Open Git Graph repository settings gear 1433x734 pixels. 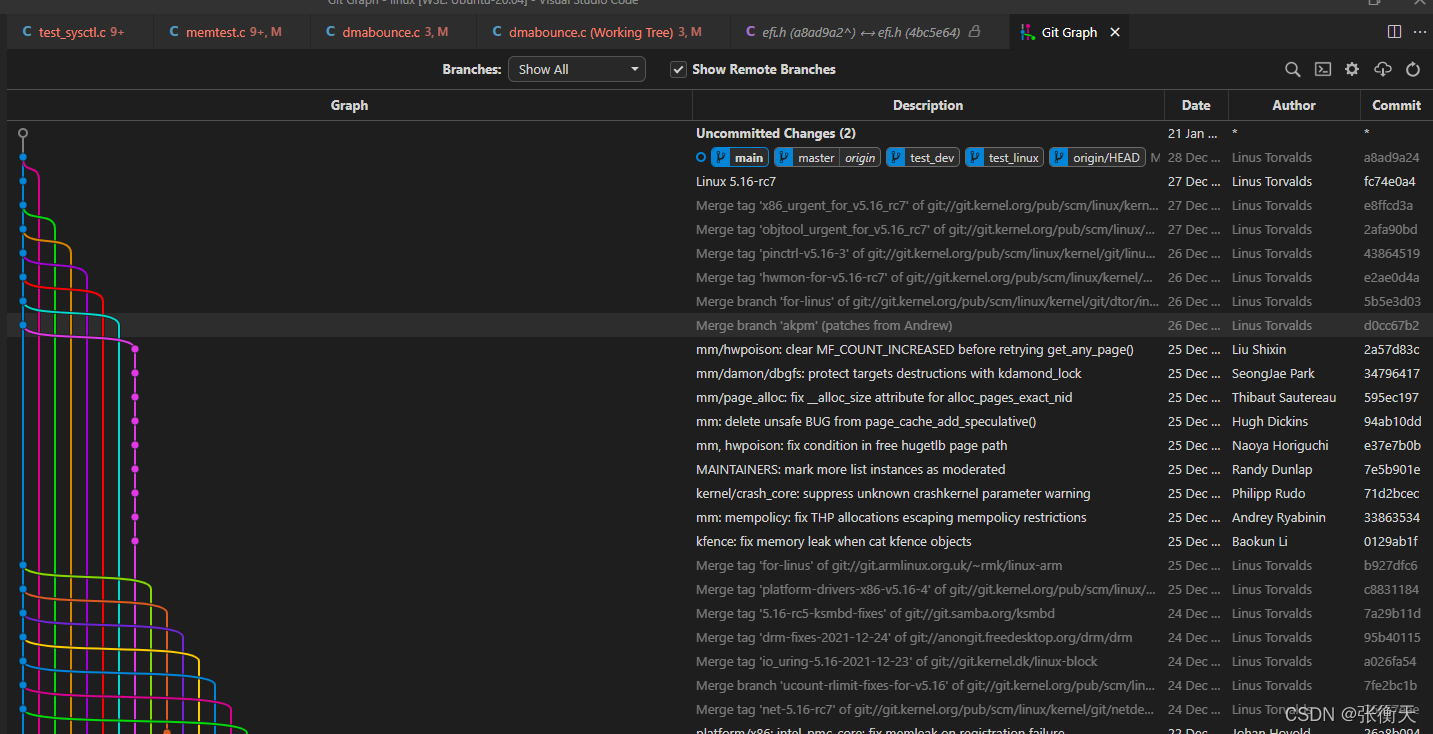tap(1352, 69)
